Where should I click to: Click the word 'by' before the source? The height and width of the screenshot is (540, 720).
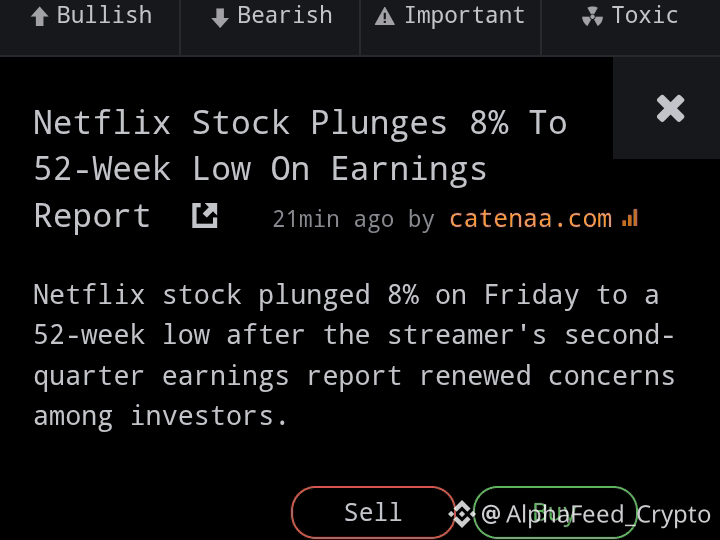[421, 219]
